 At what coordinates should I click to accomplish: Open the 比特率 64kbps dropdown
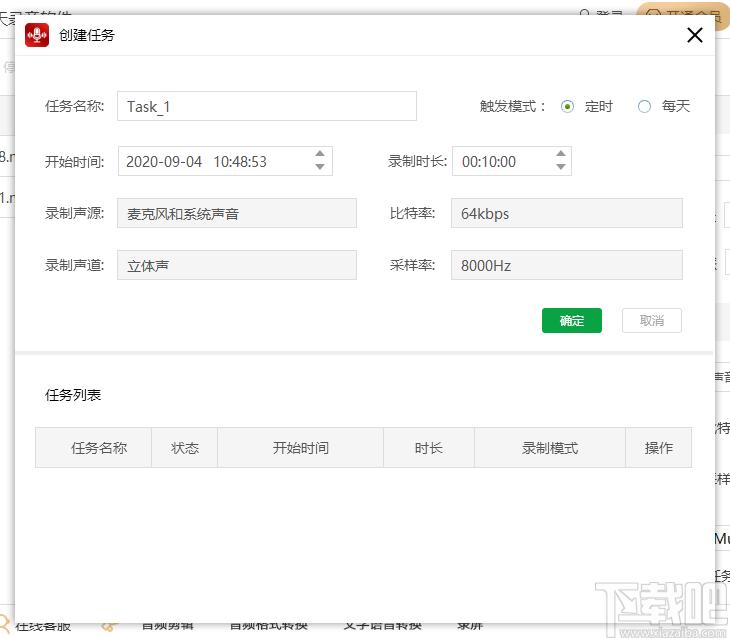click(567, 213)
